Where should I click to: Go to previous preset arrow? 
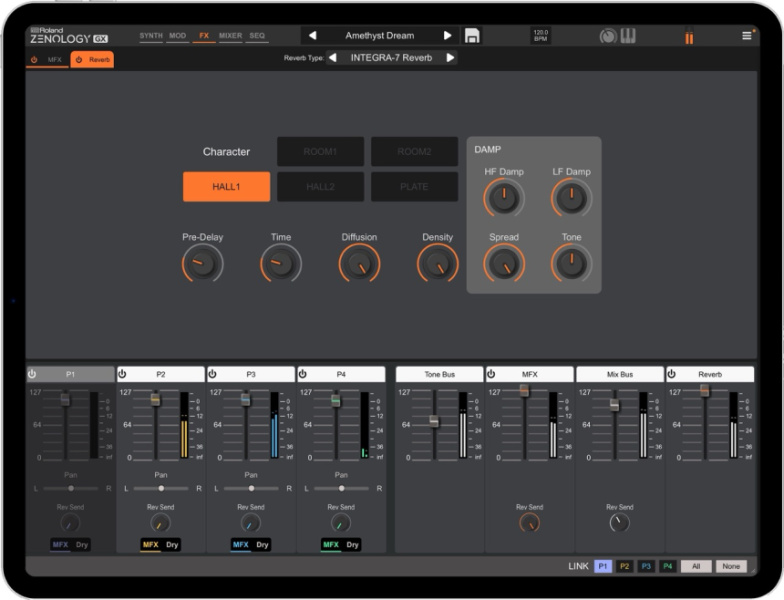point(312,36)
